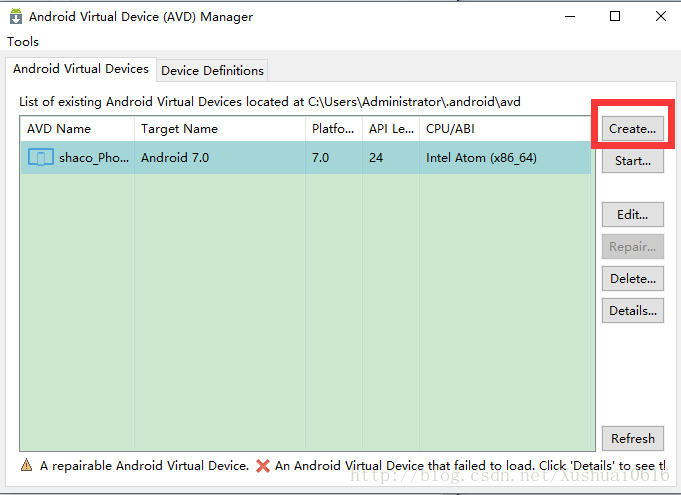Click the Platfo... column header
The width and height of the screenshot is (681, 495).
pos(334,129)
